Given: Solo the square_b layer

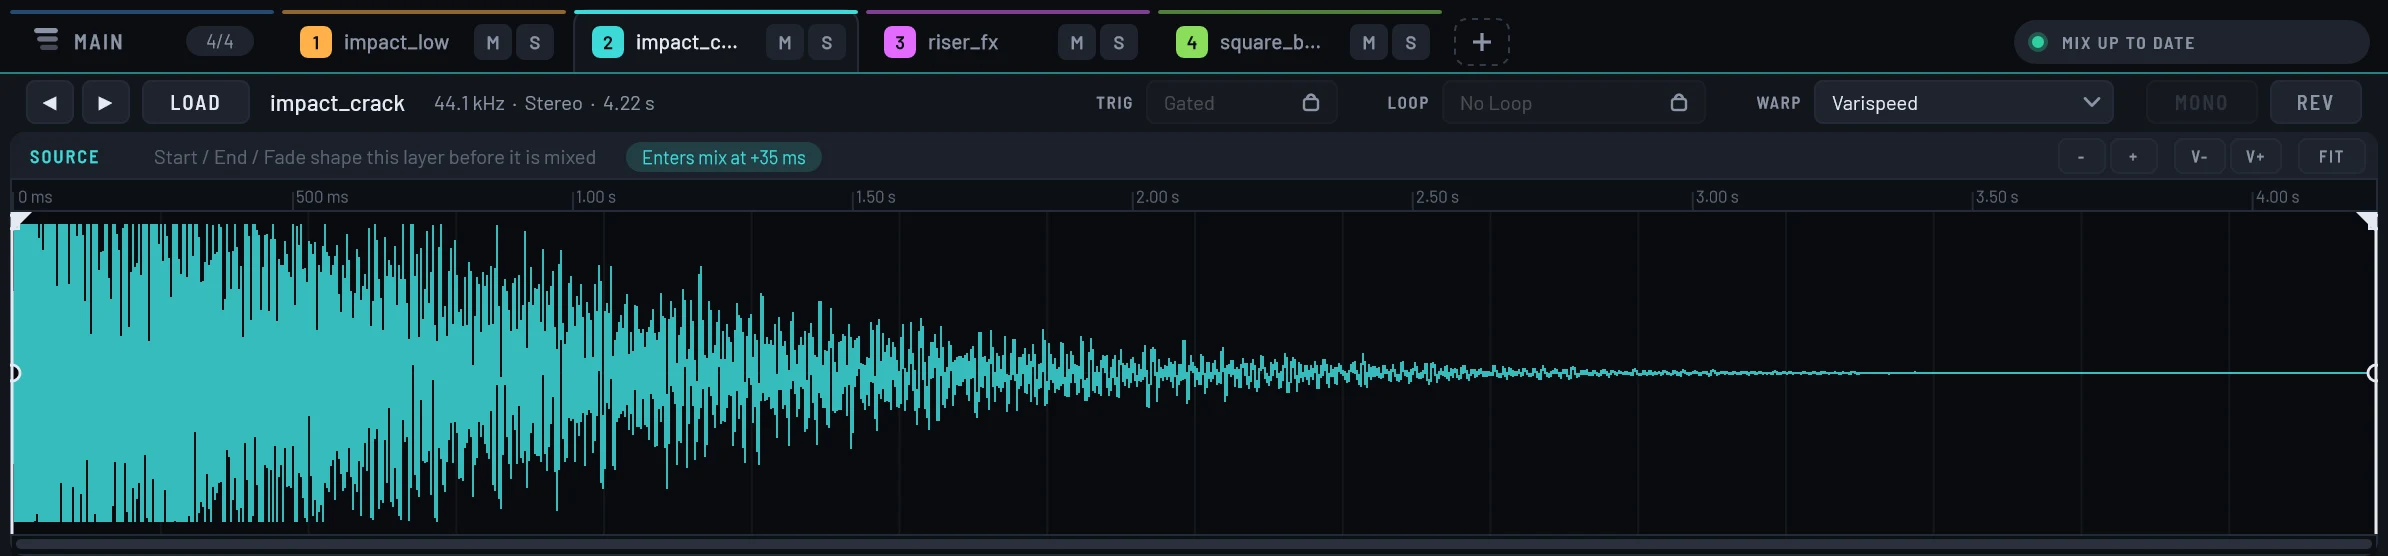Looking at the screenshot, I should [1411, 43].
